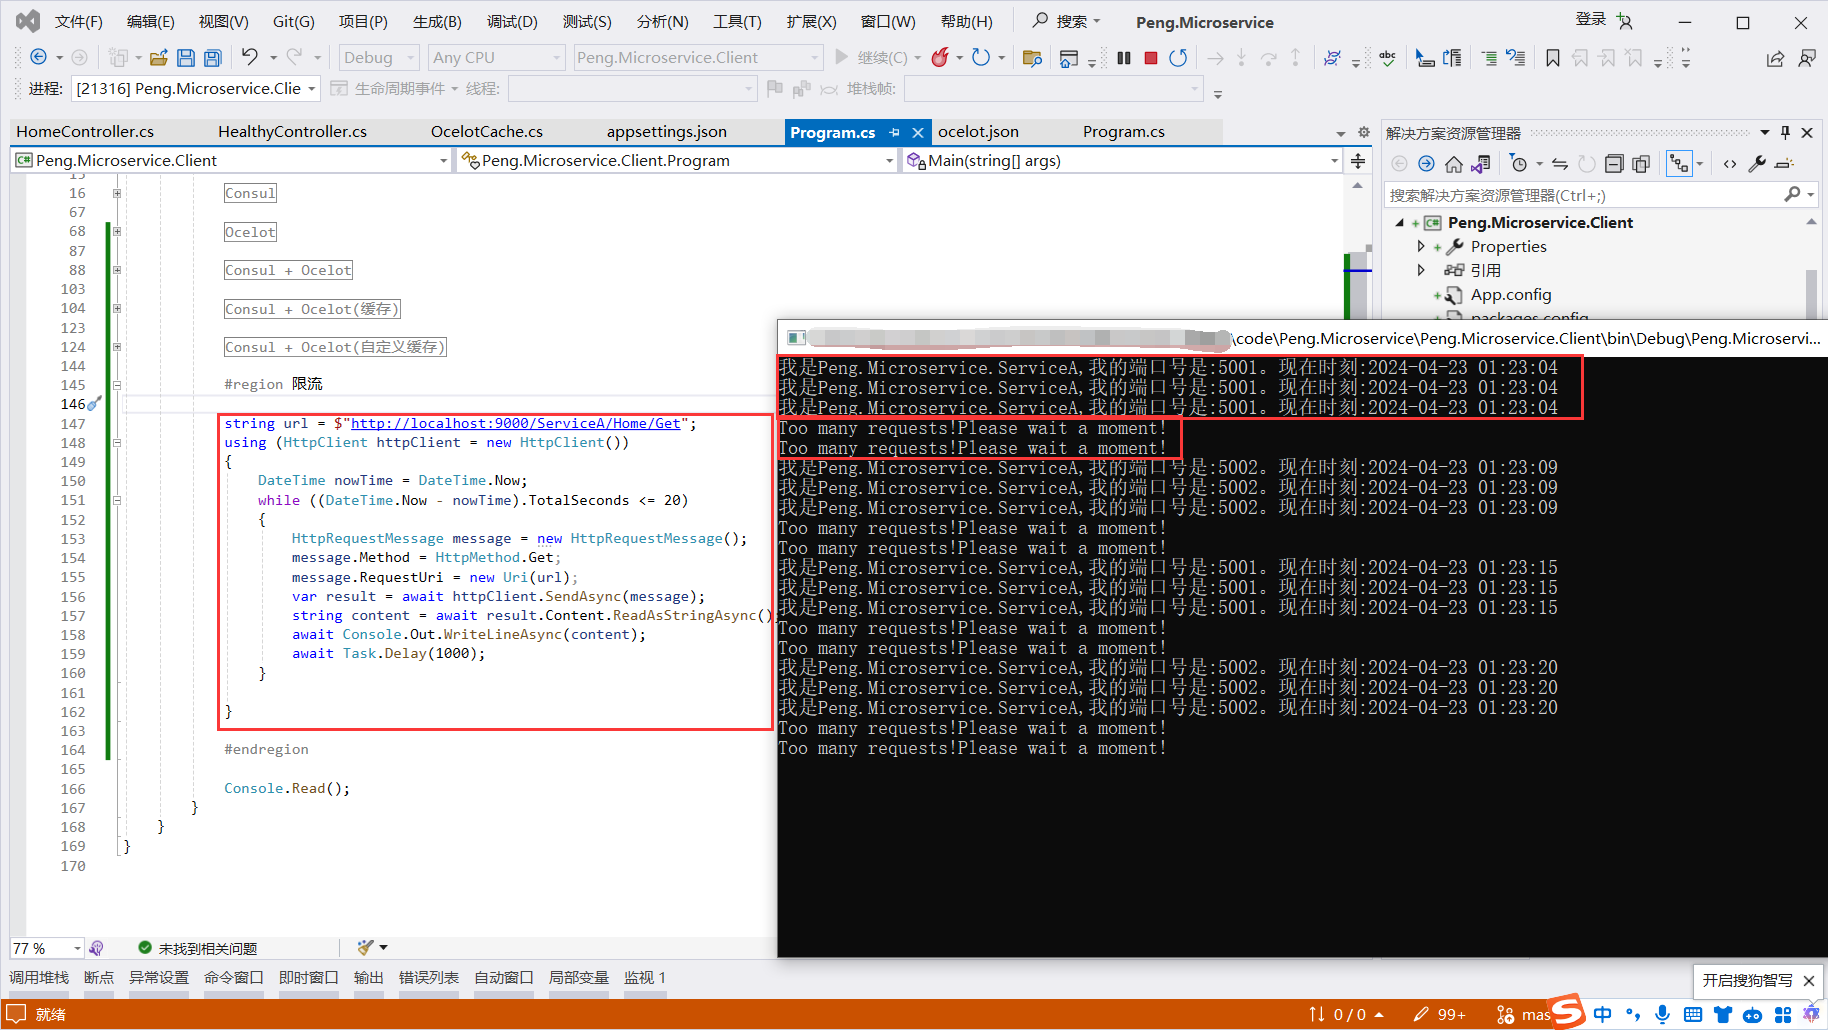Click the Home icon in Solution Explorer

click(x=1454, y=164)
